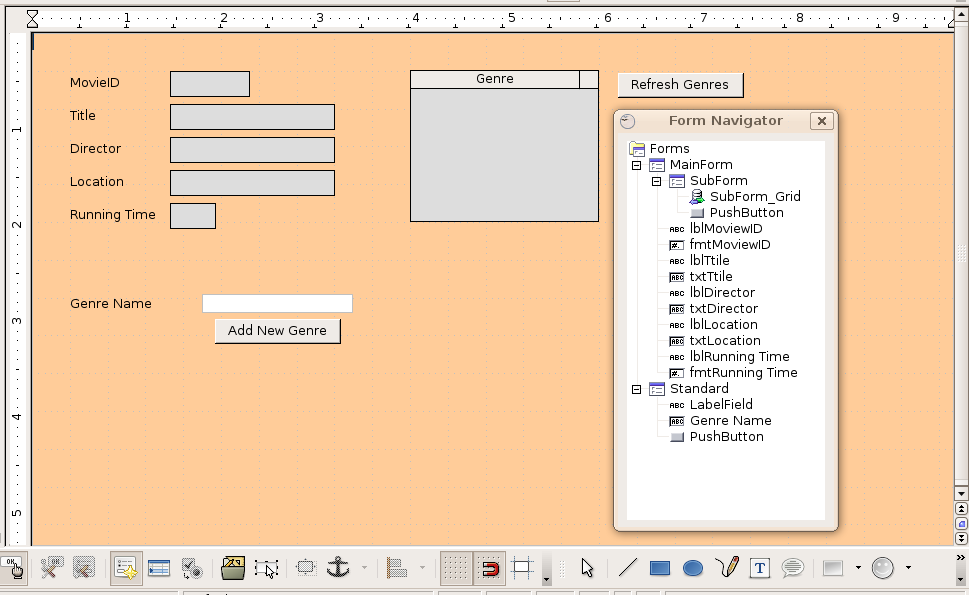The width and height of the screenshot is (969, 595).
Task: Select txtDirector in the Form Navigator
Action: click(x=723, y=309)
